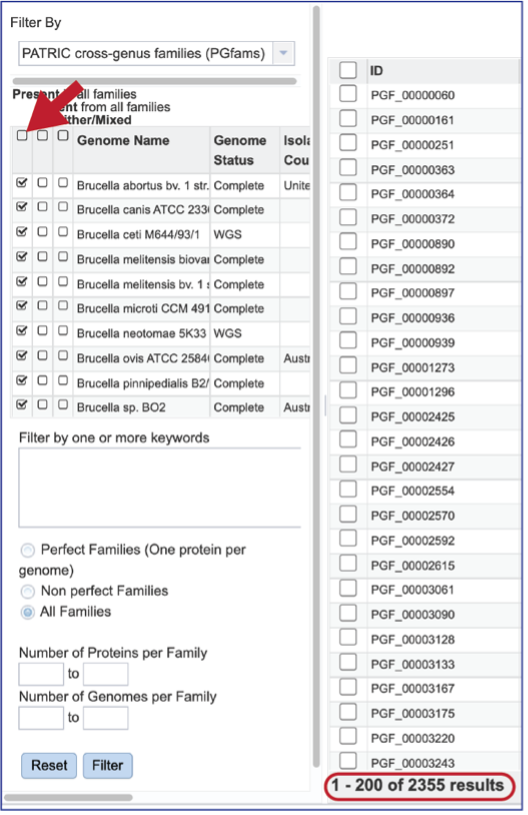Click the horizontal scrollbar above the genome table
The width and height of the screenshot is (528, 815).
pos(154,81)
